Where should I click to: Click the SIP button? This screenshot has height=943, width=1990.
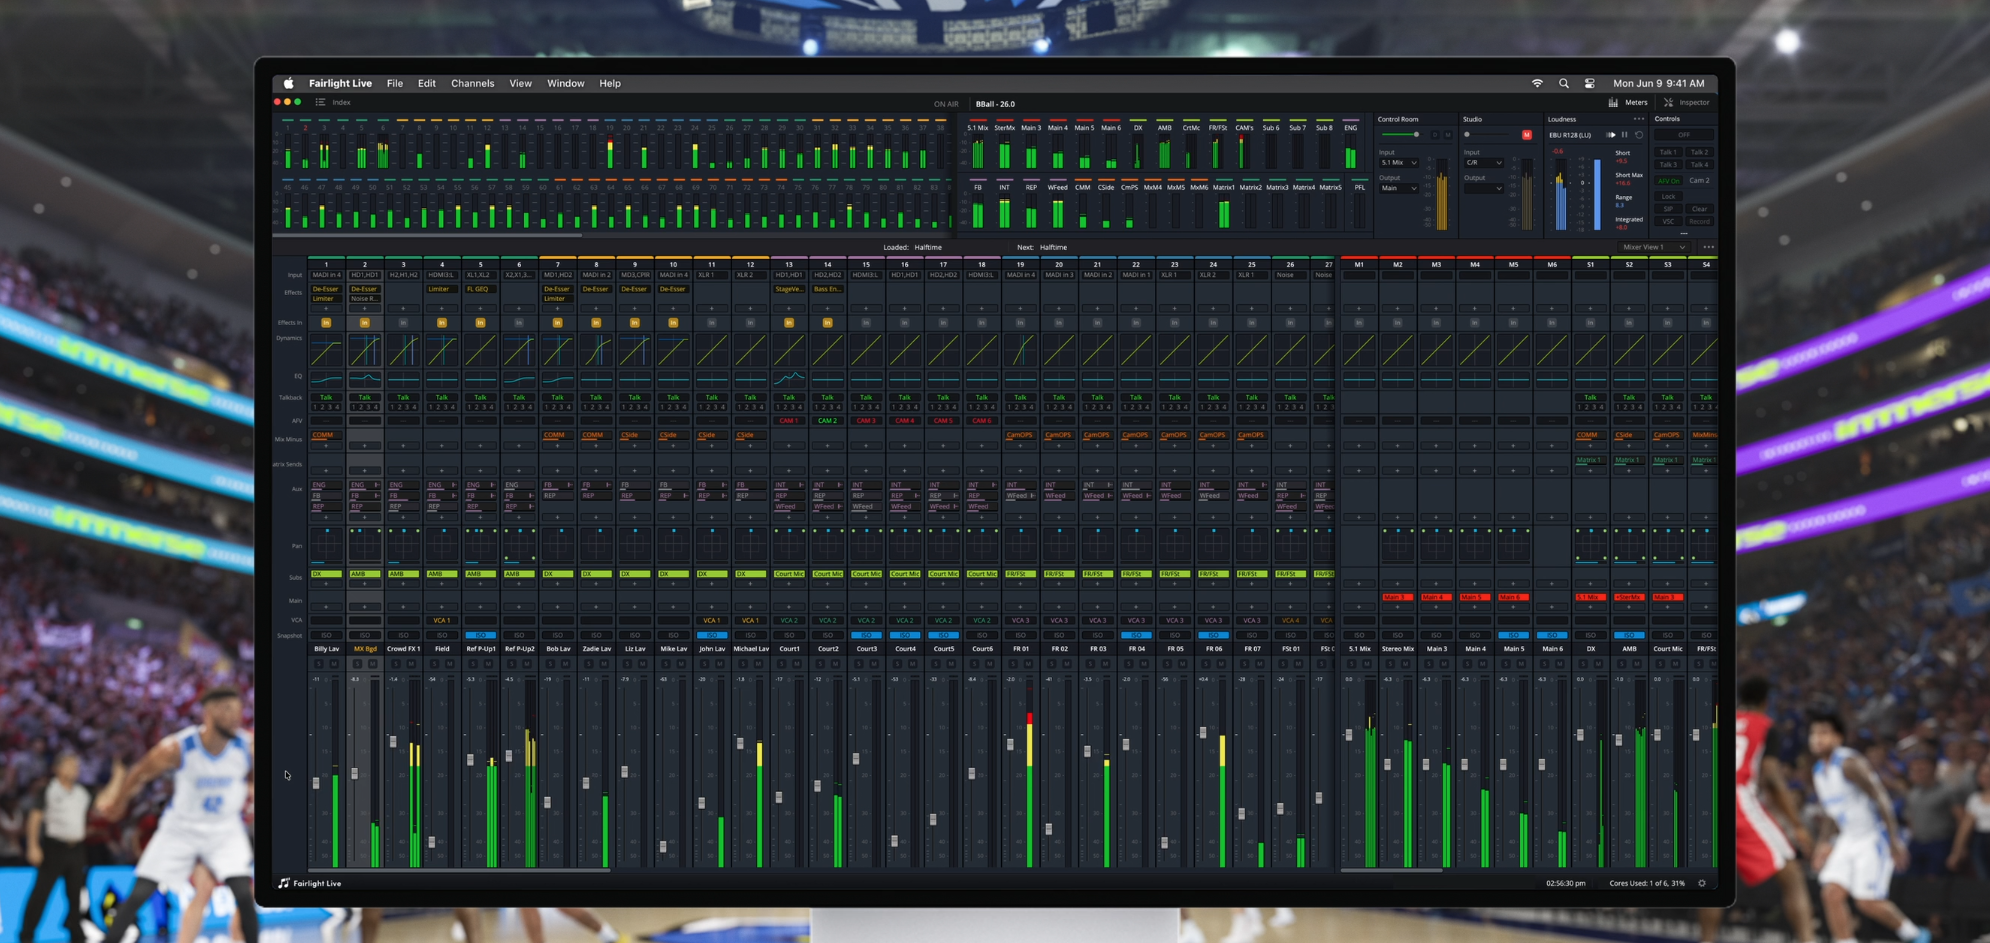coord(1668,209)
